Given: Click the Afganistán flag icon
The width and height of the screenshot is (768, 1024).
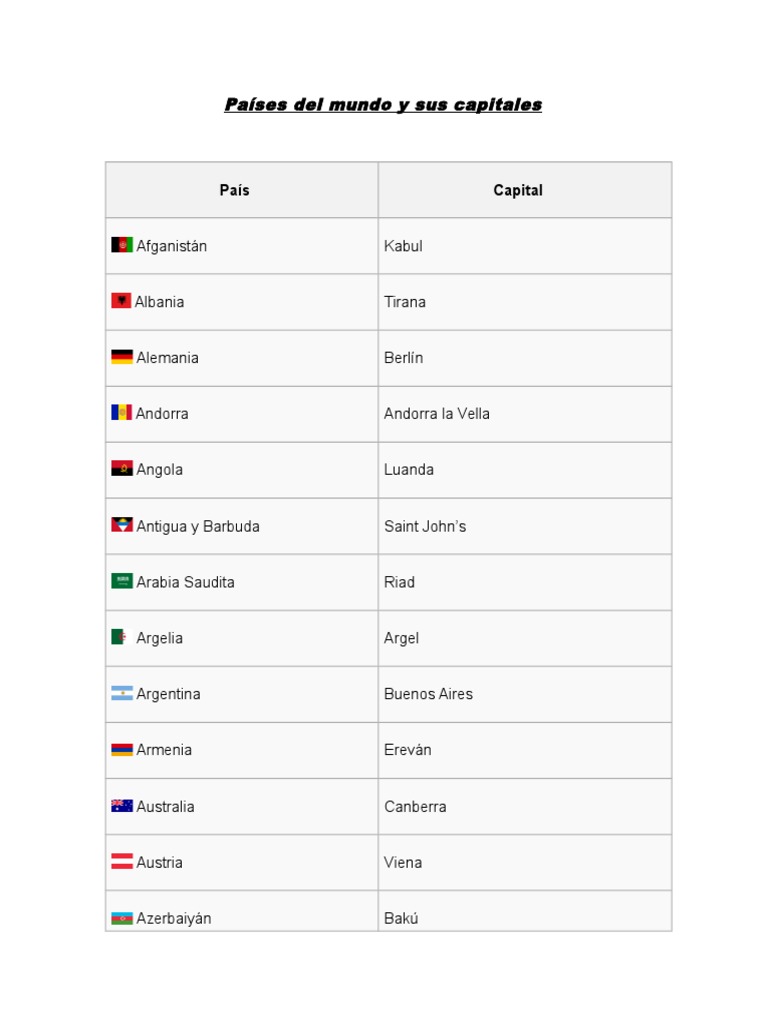Looking at the screenshot, I should [122, 245].
